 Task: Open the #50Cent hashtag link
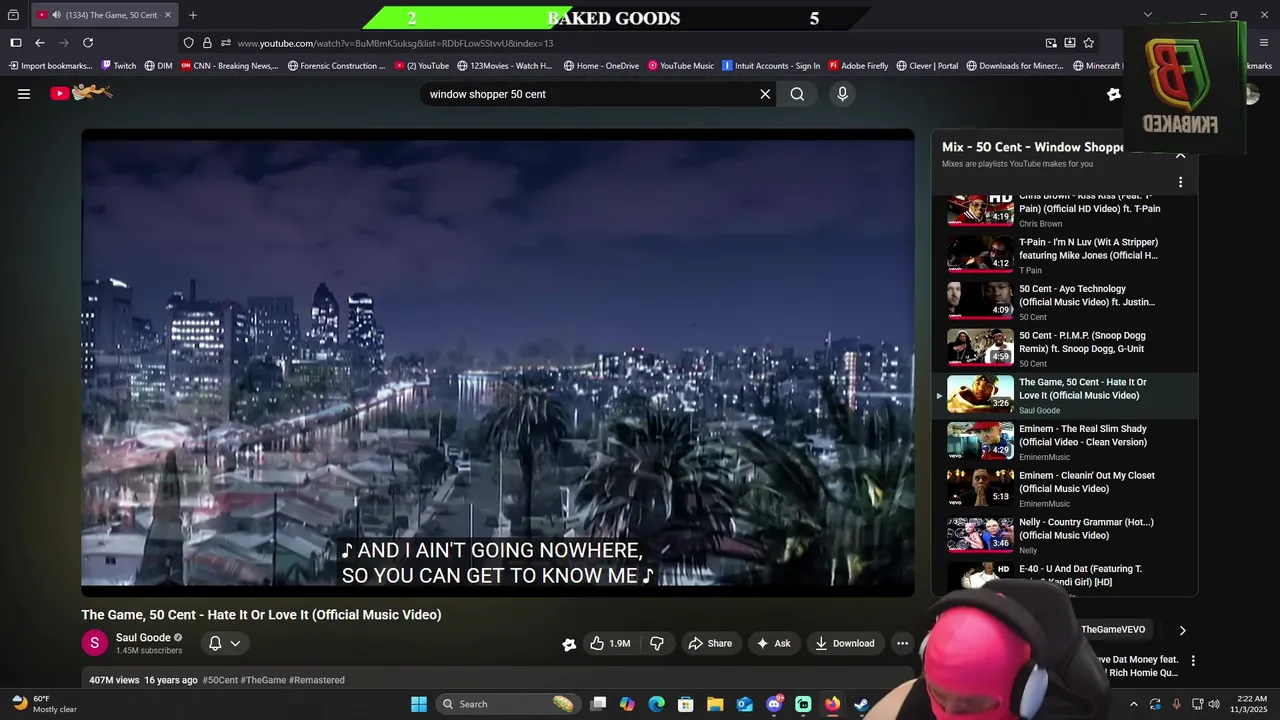pos(220,680)
